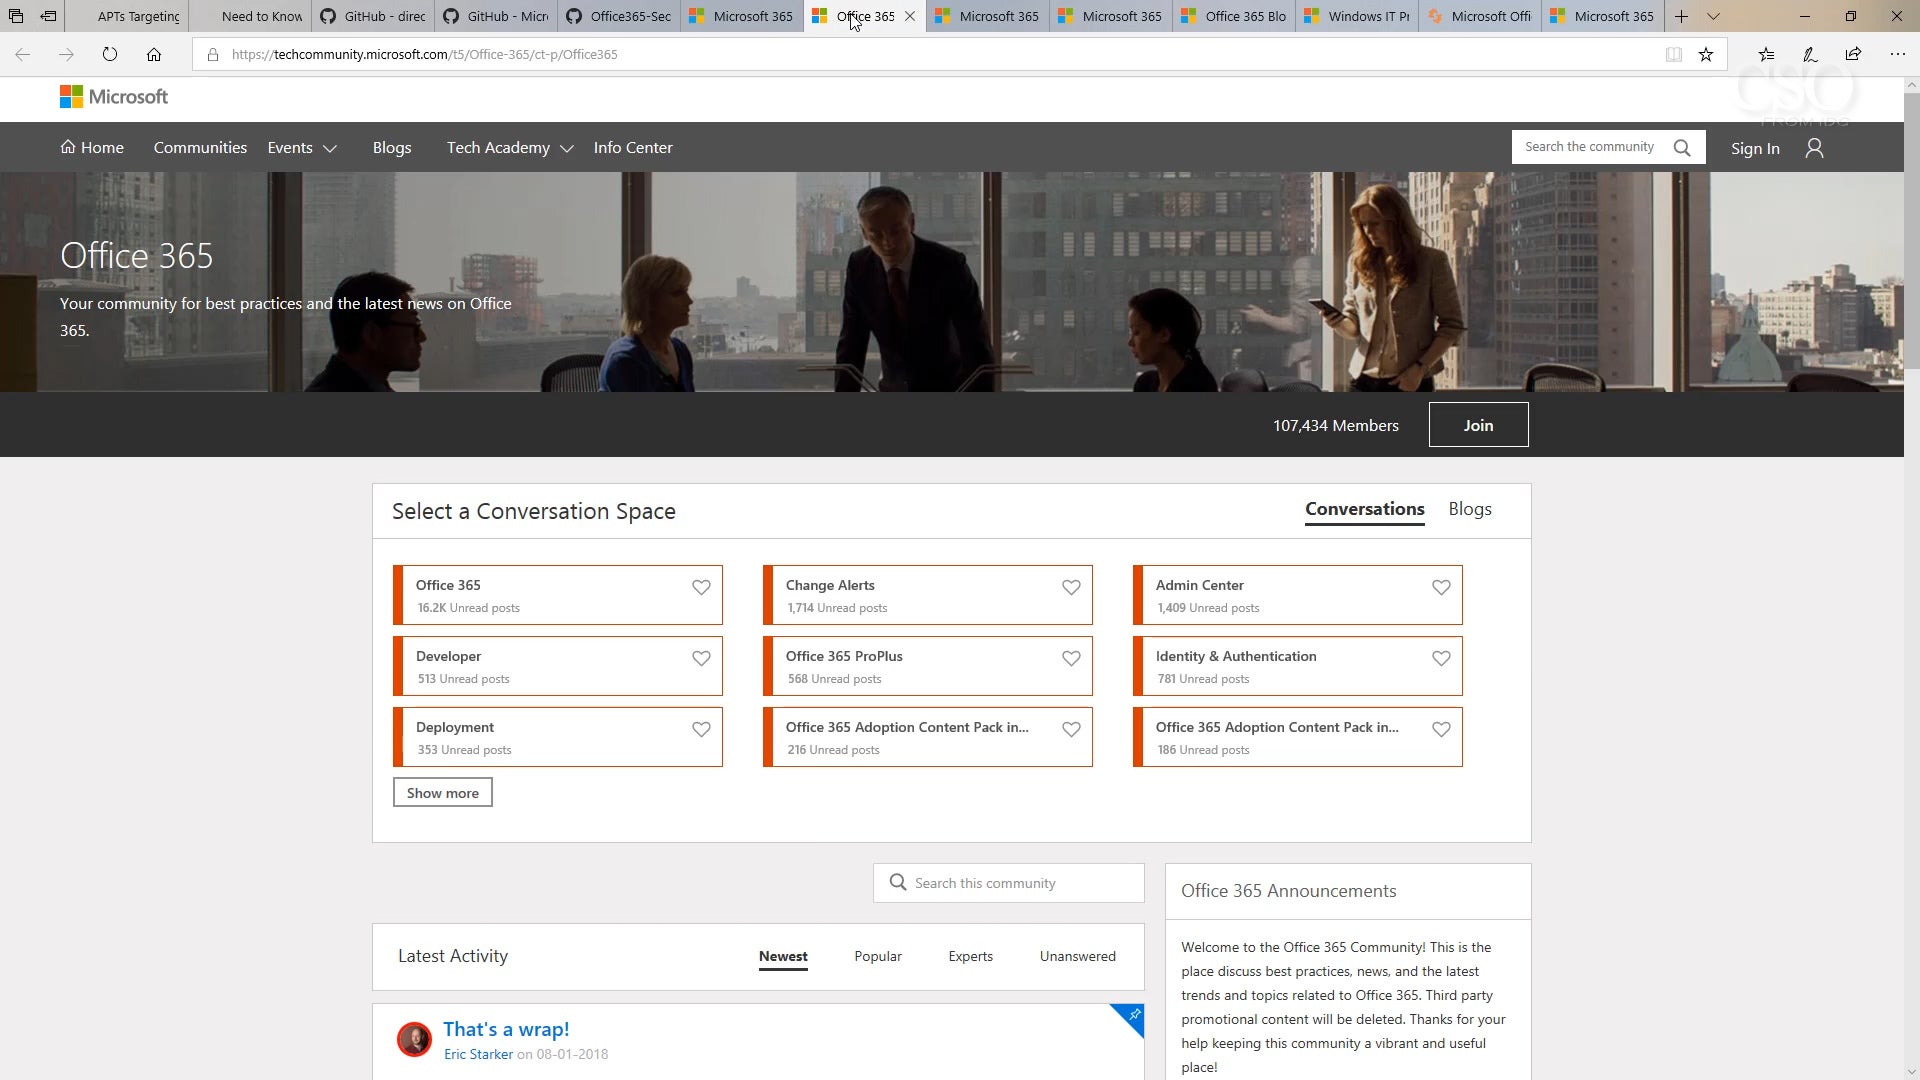Switch to the Office 365 Blo tab
Viewport: 1920px width, 1080px height.
1234,16
